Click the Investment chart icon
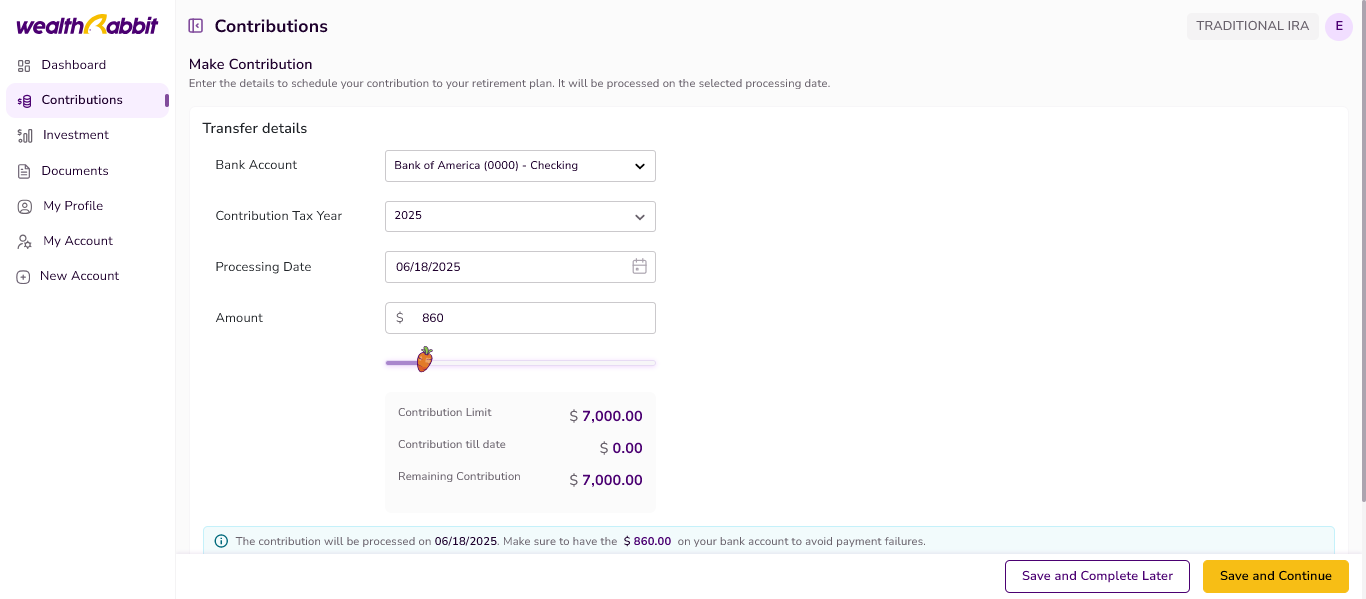1366x599 pixels. pos(25,136)
